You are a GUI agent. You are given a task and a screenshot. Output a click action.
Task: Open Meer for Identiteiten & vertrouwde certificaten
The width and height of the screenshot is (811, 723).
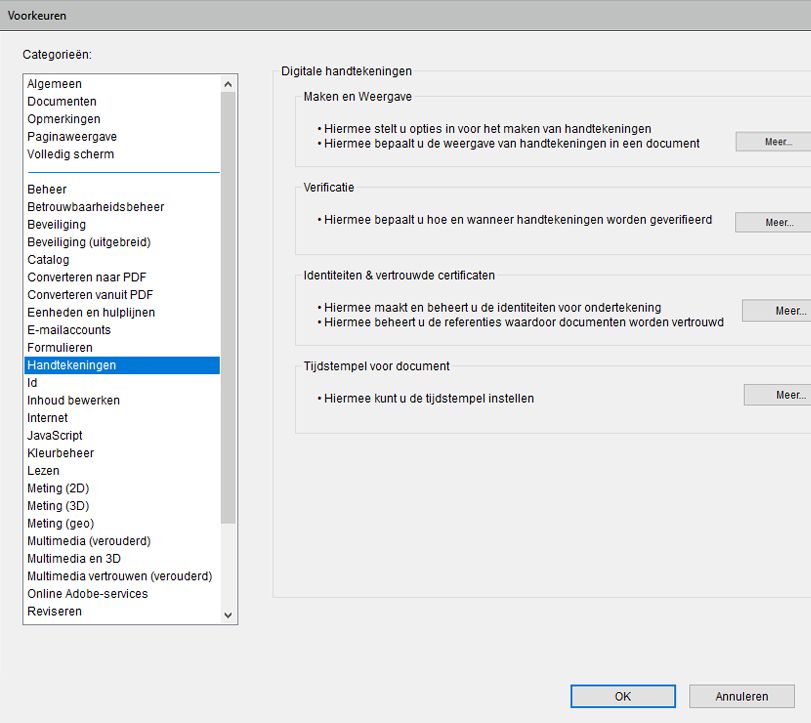coord(780,311)
